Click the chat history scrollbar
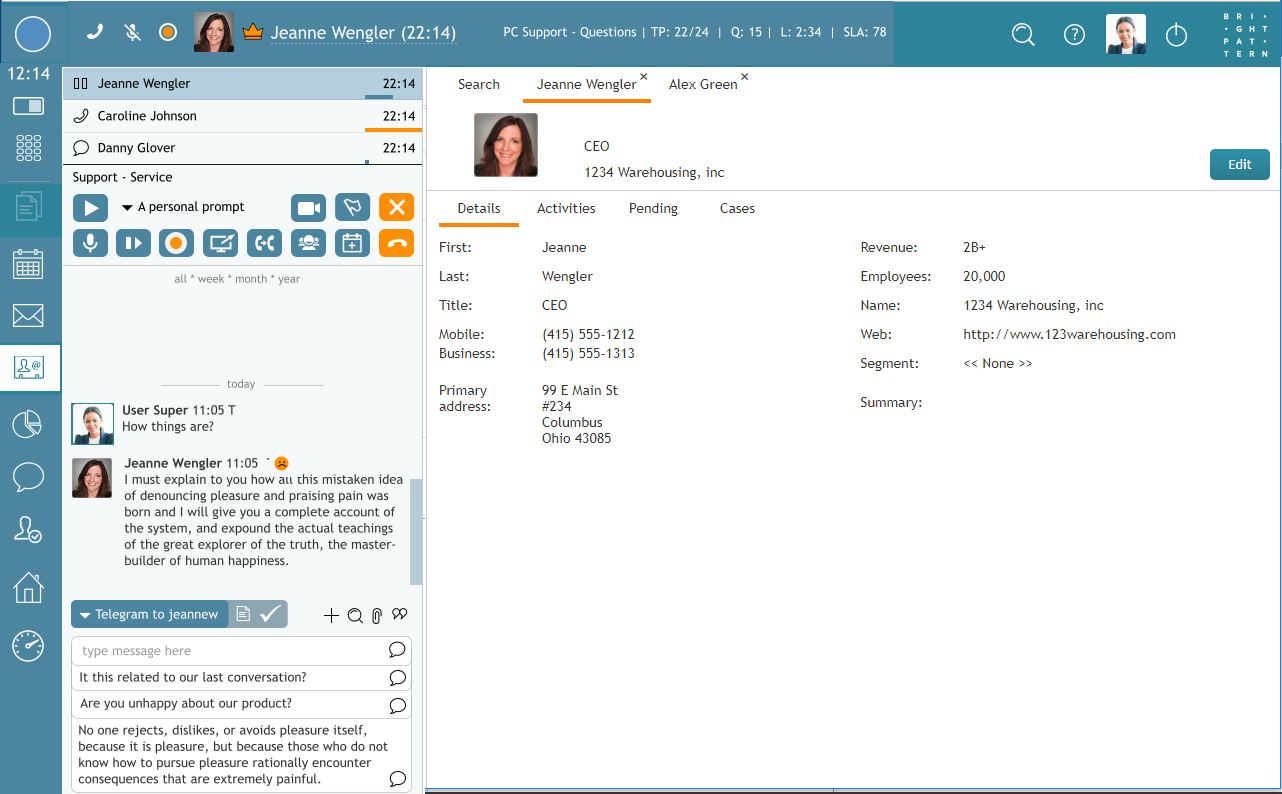The width and height of the screenshot is (1282, 794). click(416, 532)
